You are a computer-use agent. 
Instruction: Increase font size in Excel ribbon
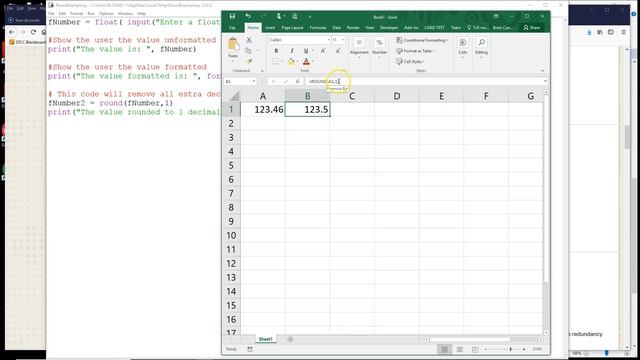(x=323, y=51)
